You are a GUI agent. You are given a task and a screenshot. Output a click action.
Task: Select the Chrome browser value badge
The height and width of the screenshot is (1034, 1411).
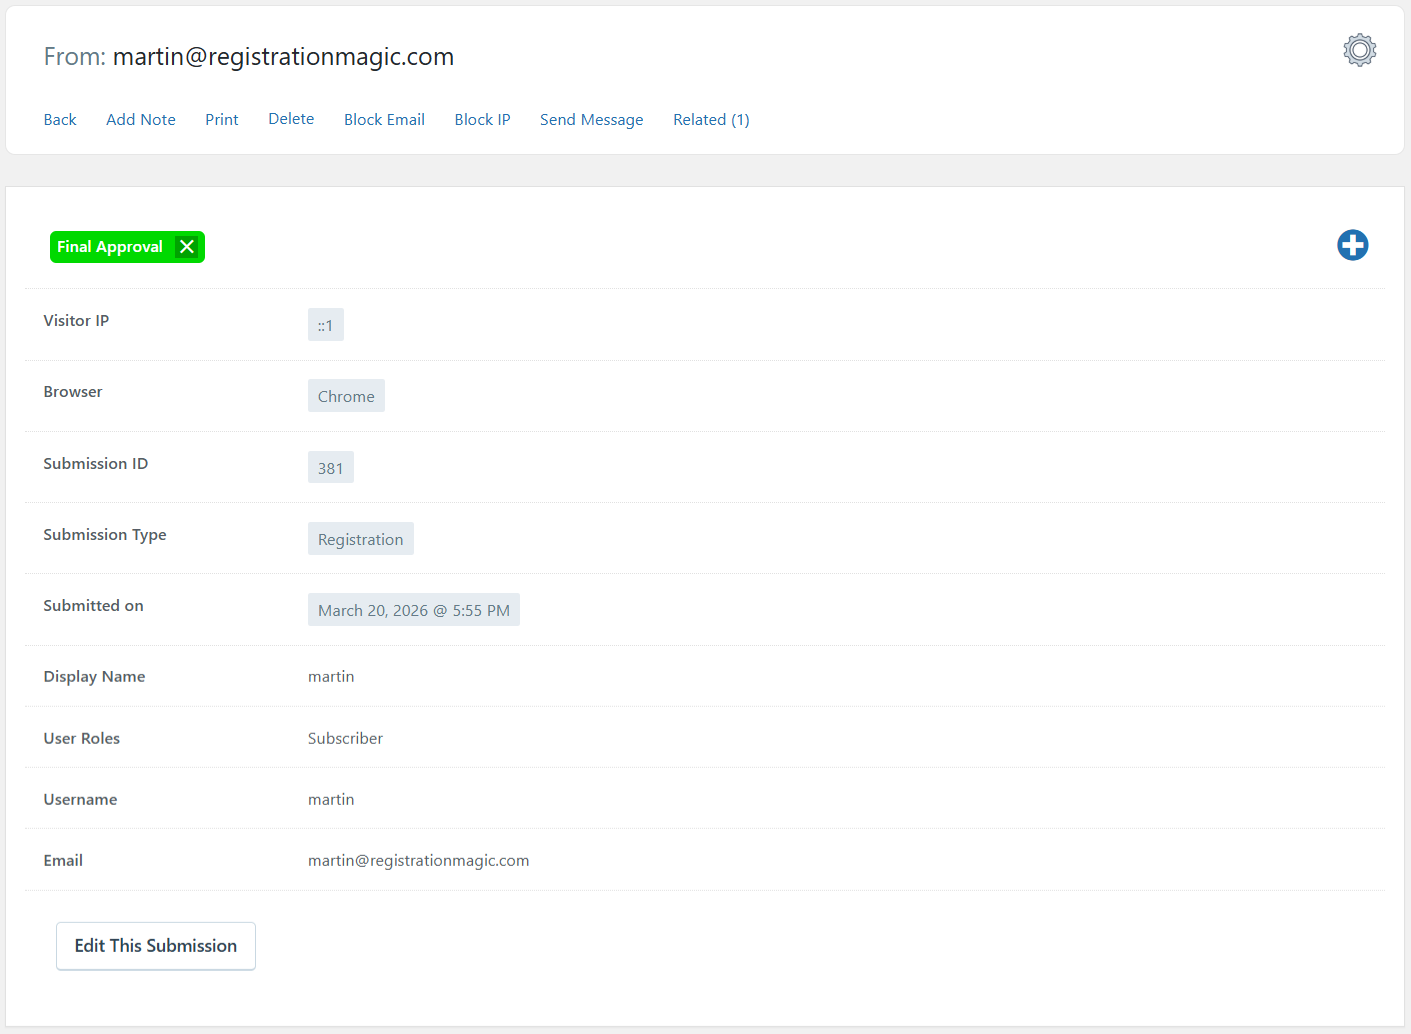(346, 396)
